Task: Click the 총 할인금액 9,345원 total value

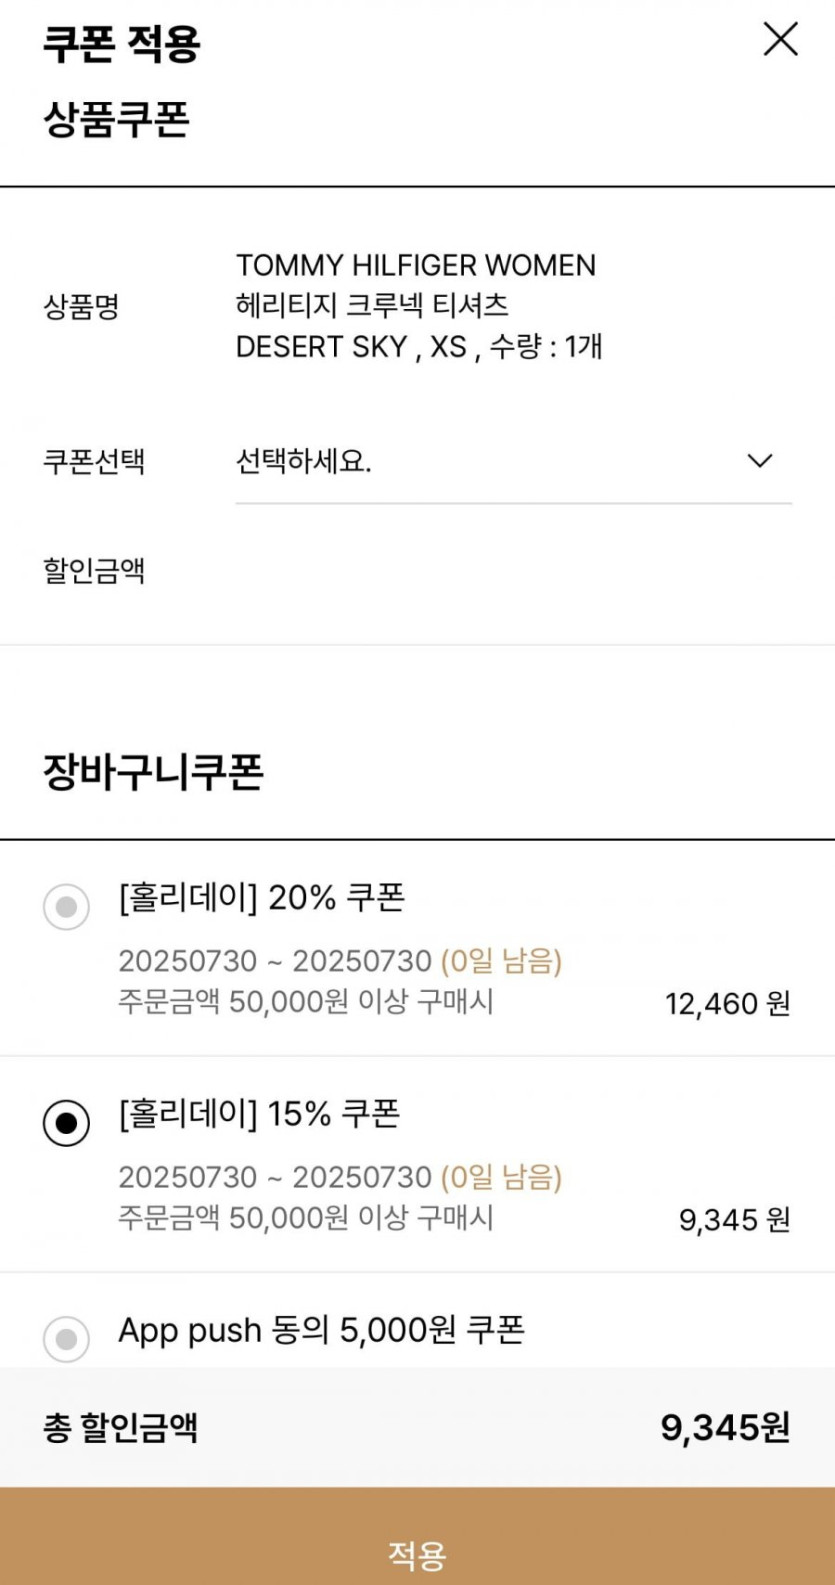Action: click(x=725, y=1427)
